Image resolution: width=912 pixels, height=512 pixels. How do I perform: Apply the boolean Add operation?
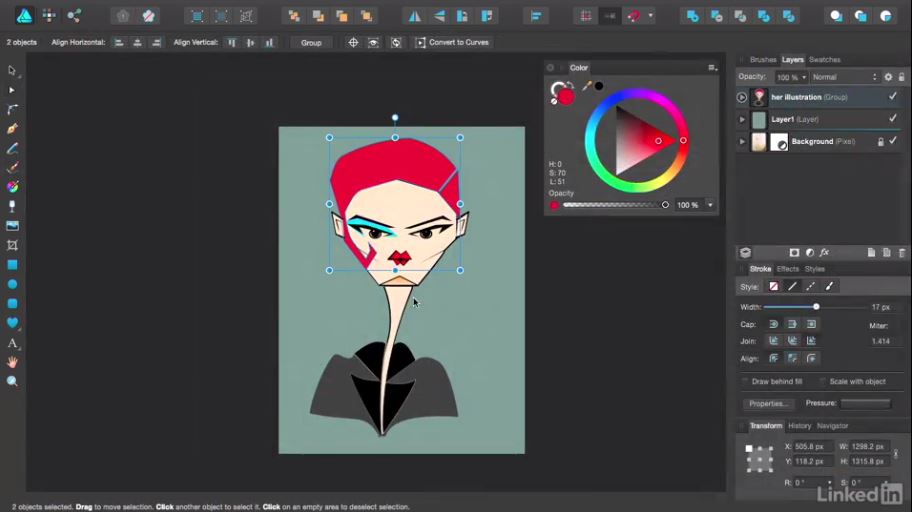(692, 16)
